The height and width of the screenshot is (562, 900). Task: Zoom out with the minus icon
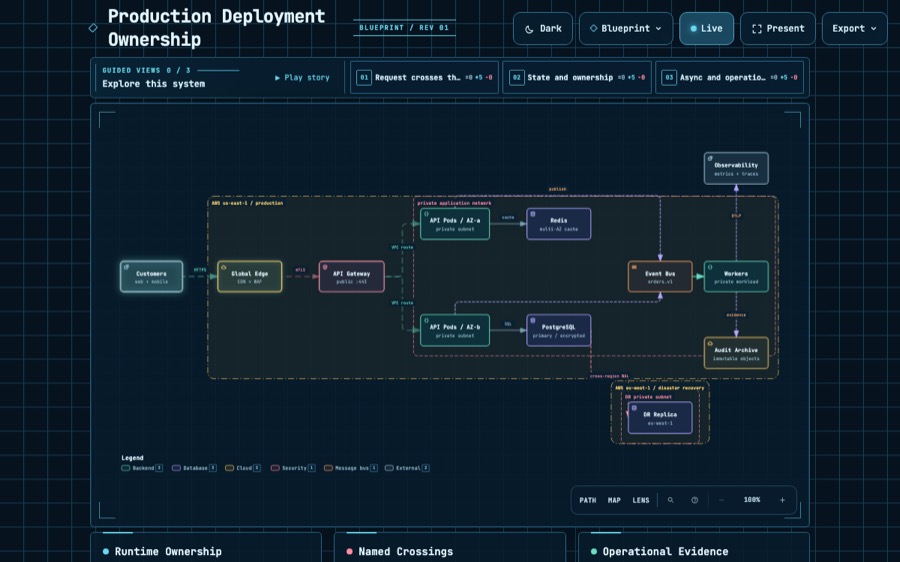721,500
